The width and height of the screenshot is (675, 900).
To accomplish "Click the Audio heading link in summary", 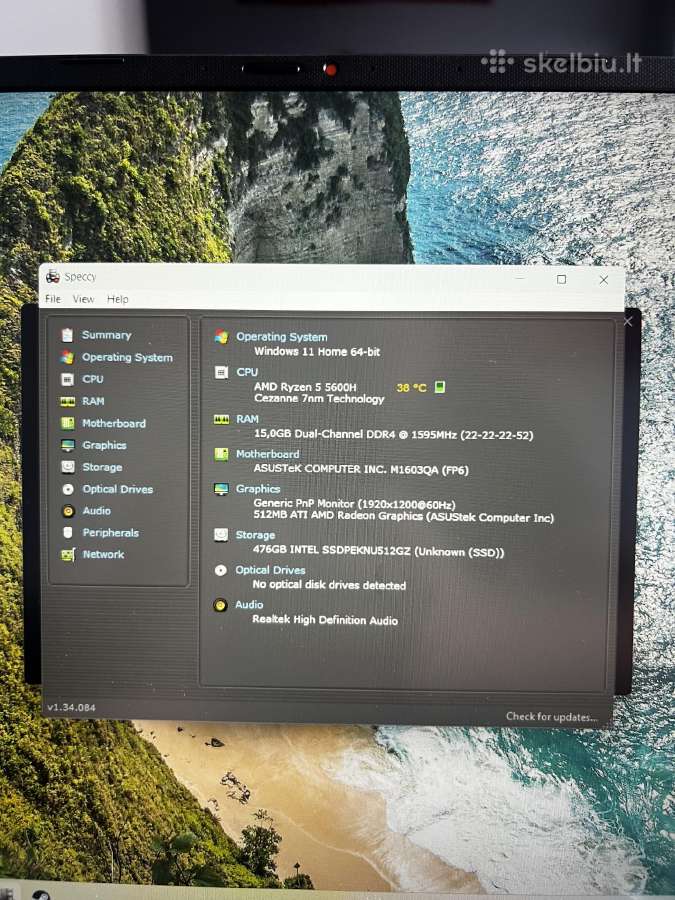I will pyautogui.click(x=249, y=605).
